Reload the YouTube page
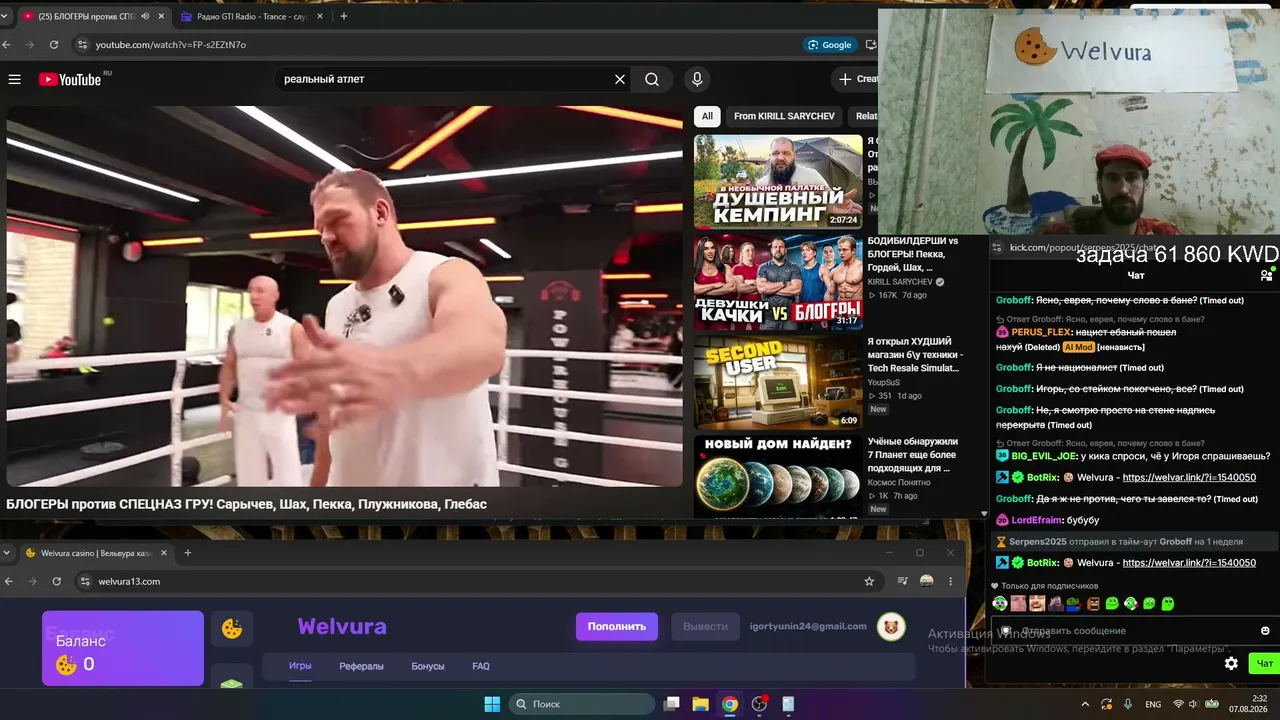Screen dimensions: 1280x720 pyautogui.click(x=54, y=45)
